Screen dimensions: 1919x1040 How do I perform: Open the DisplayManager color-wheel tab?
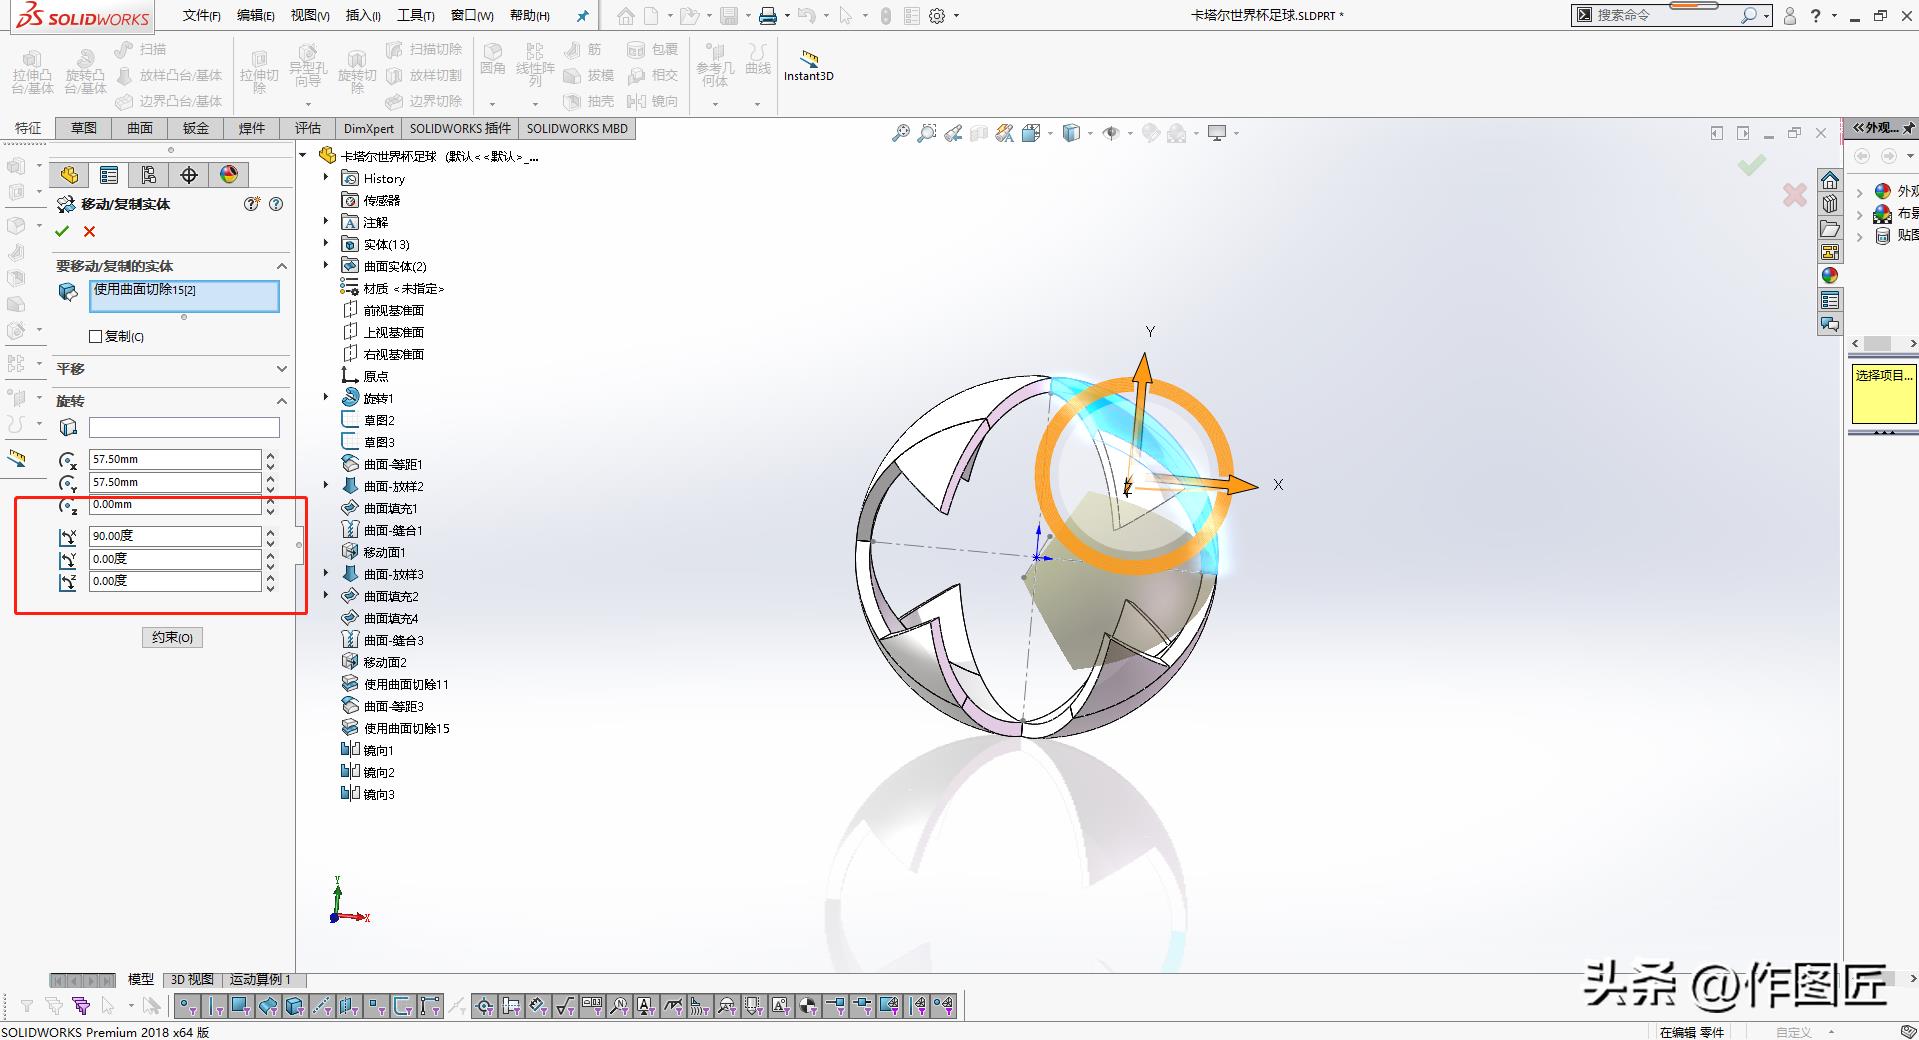click(229, 175)
